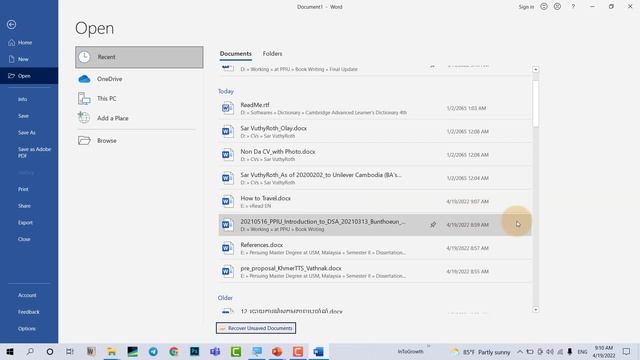Open the Export page
640x360 pixels.
pos(25,223)
